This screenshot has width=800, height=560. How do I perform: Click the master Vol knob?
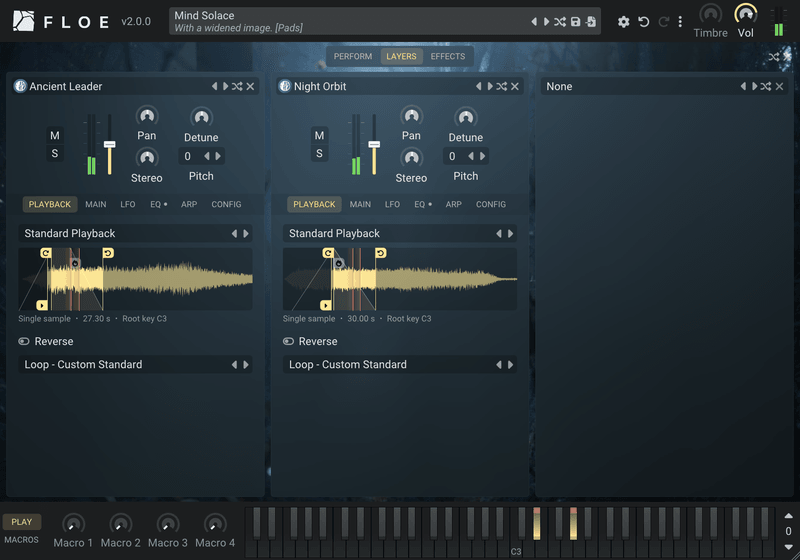click(746, 14)
